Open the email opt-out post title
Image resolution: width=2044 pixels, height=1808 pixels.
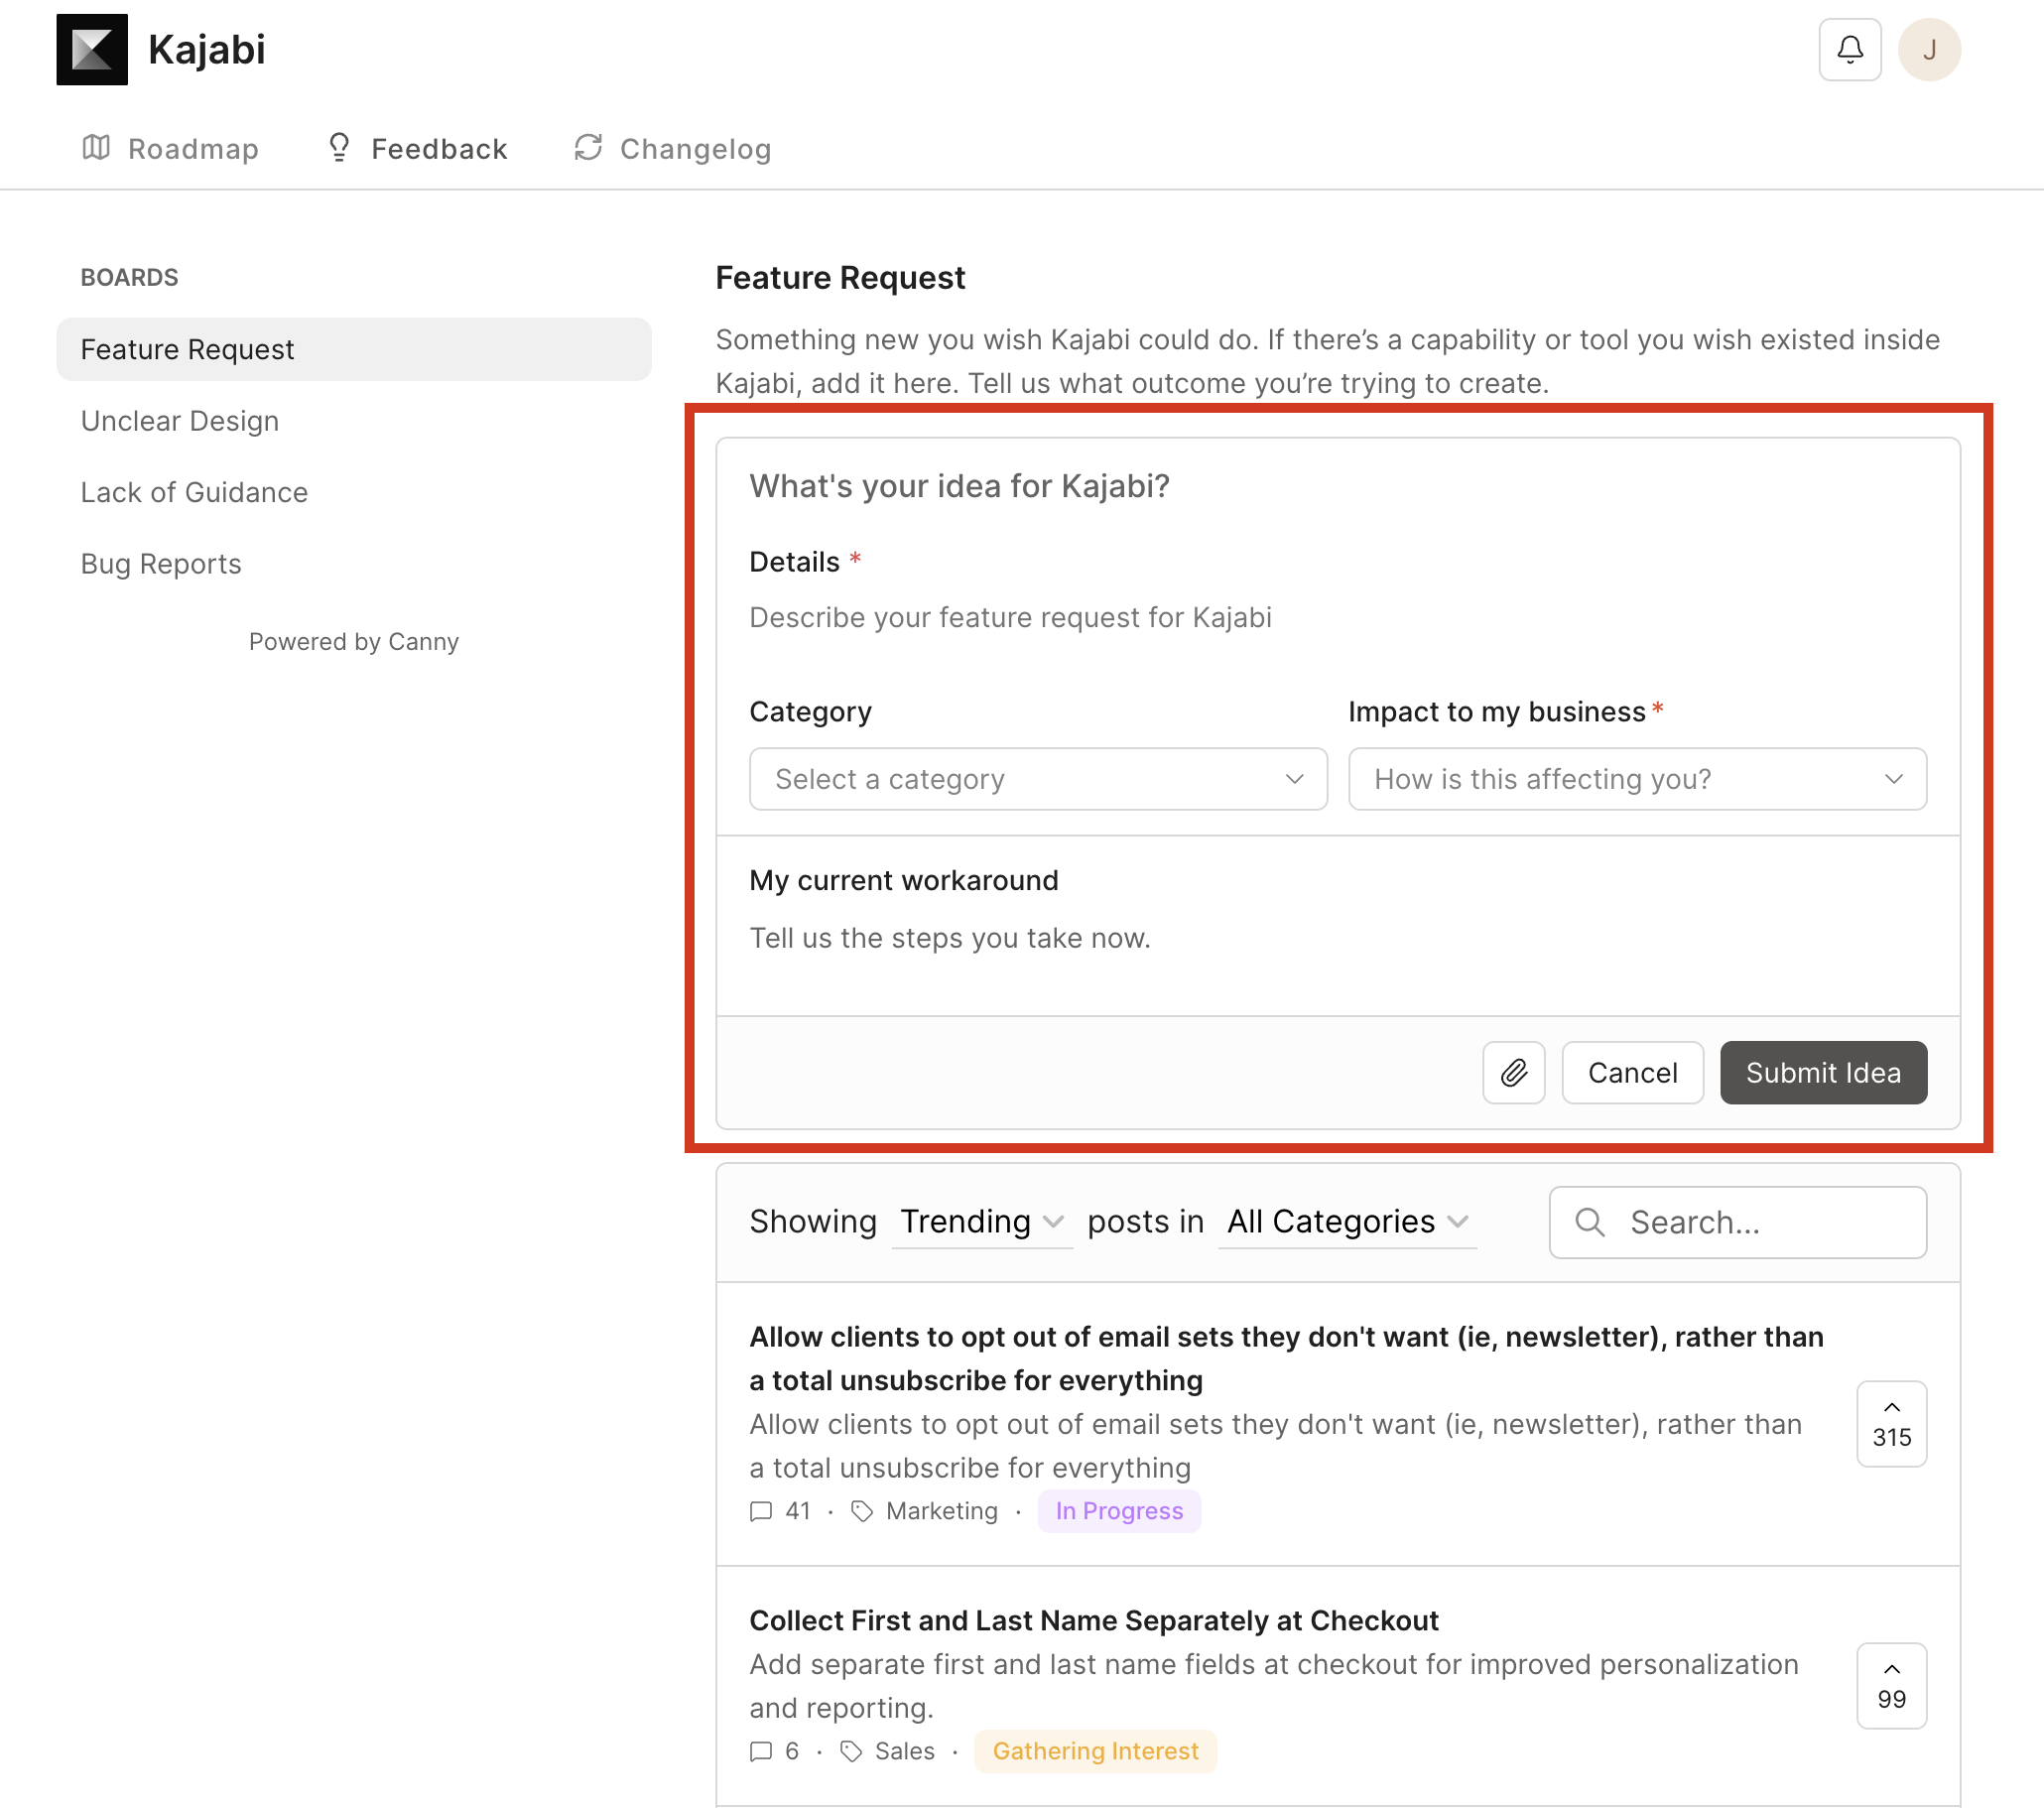(1287, 1358)
